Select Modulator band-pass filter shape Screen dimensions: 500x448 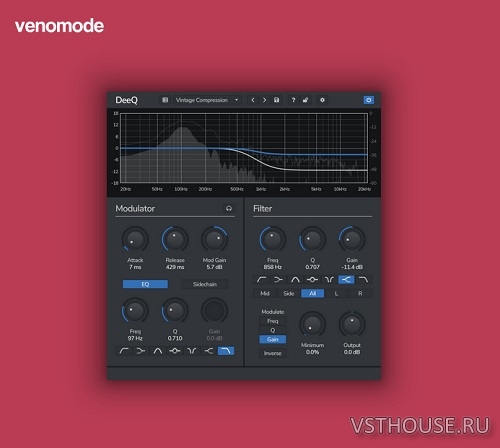tap(175, 351)
